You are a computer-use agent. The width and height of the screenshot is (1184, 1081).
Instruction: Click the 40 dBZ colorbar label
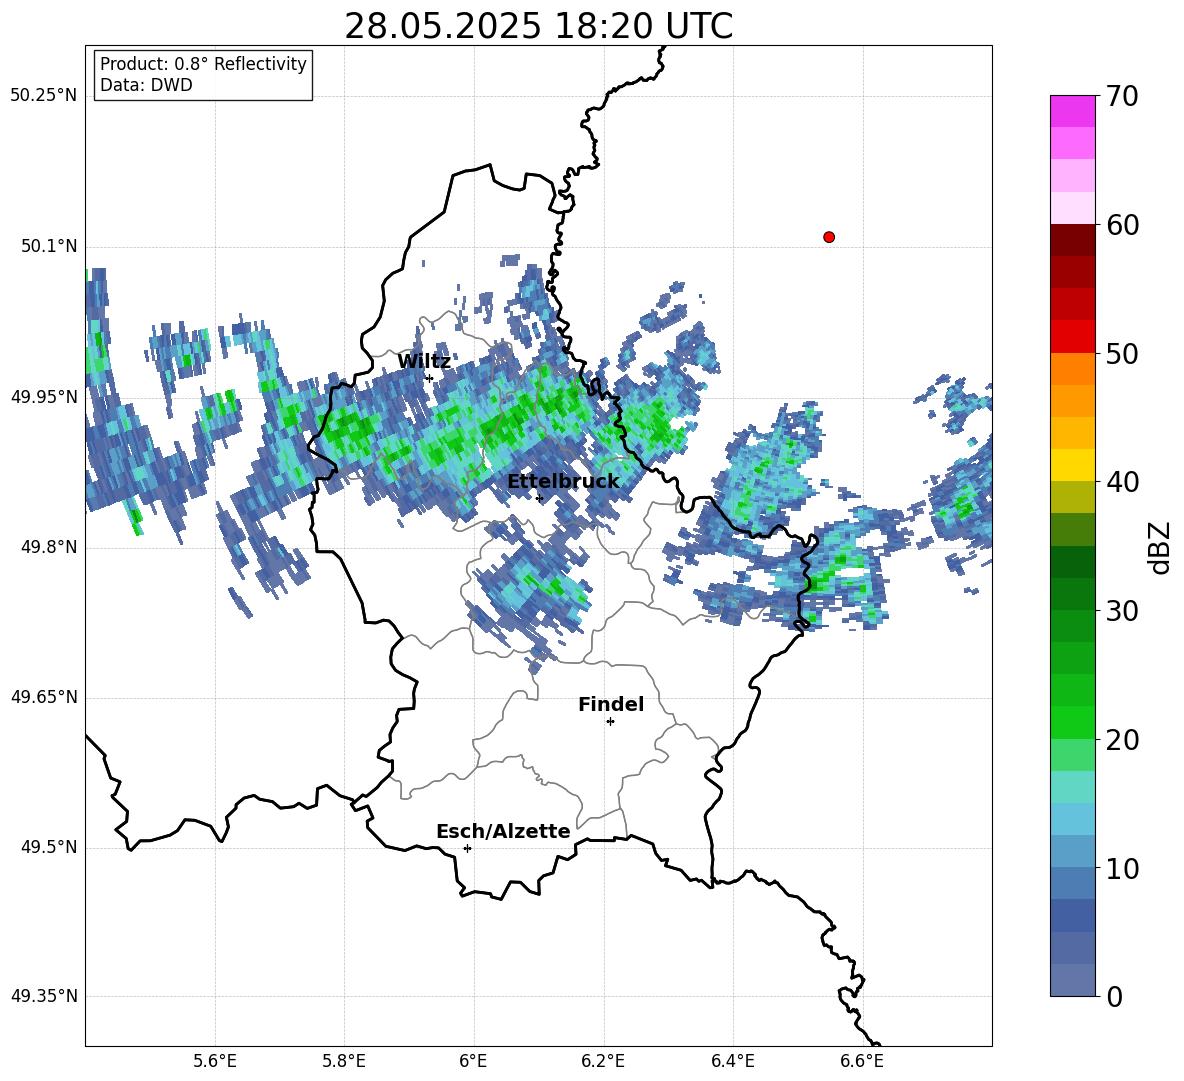pos(1122,482)
